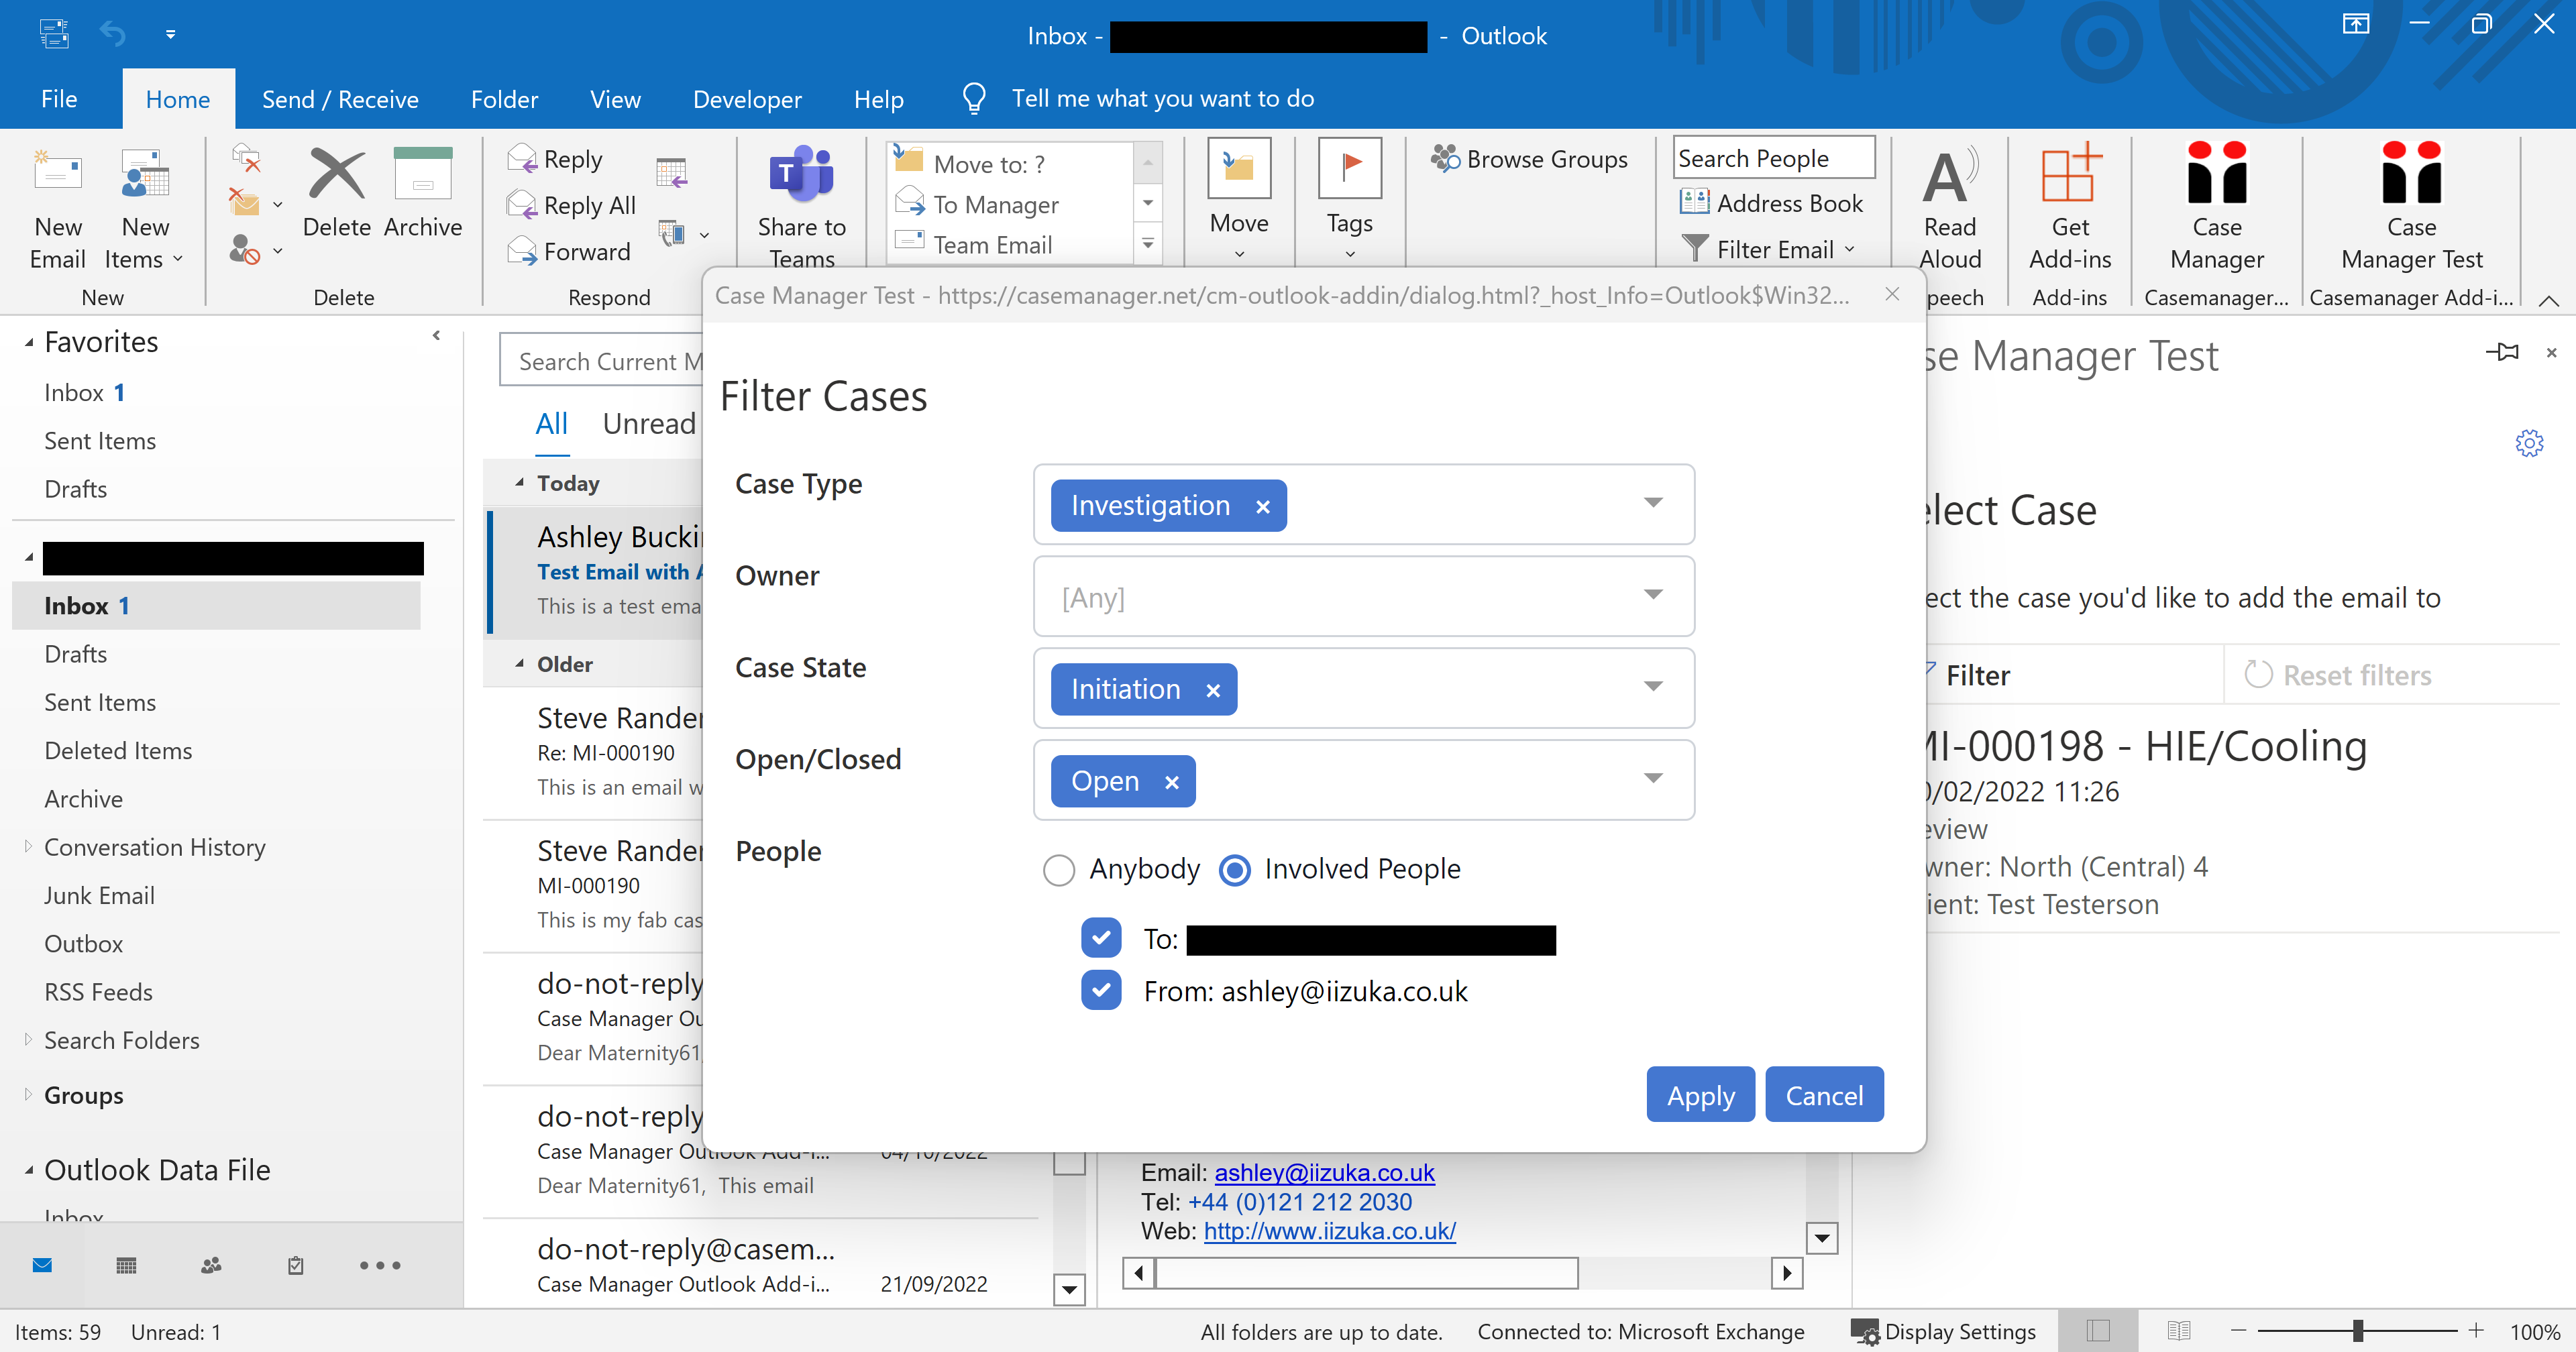Click the Archive icon

[422, 174]
